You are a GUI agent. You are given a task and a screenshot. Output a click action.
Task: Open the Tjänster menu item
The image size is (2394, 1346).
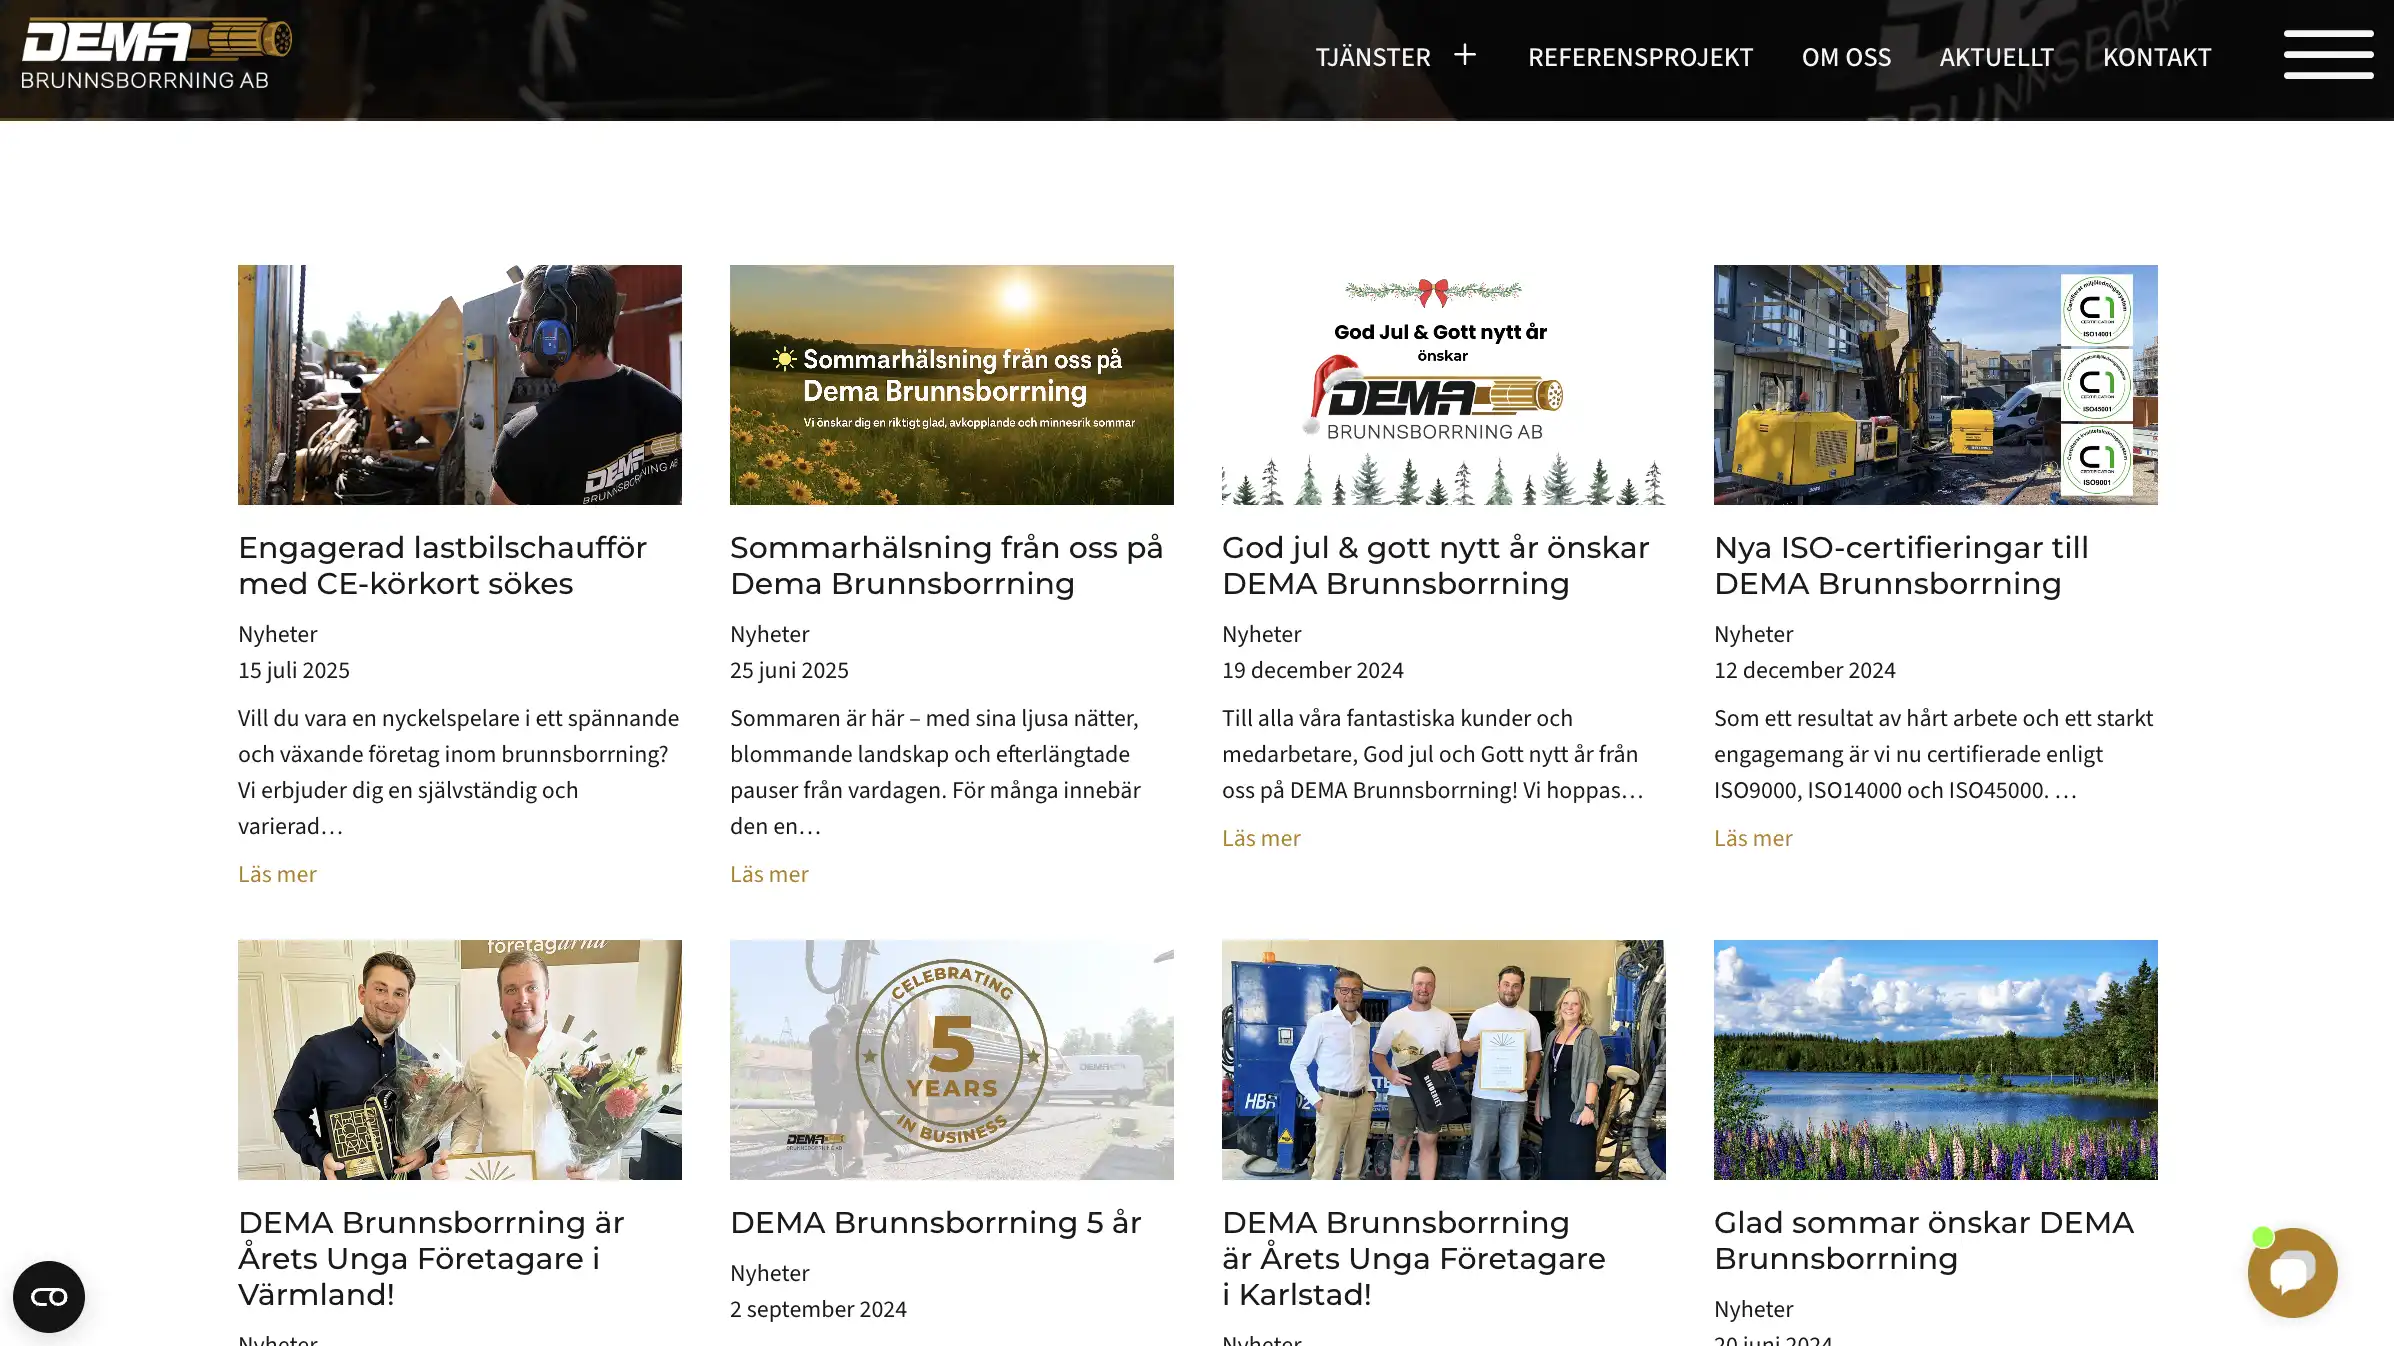point(1372,57)
